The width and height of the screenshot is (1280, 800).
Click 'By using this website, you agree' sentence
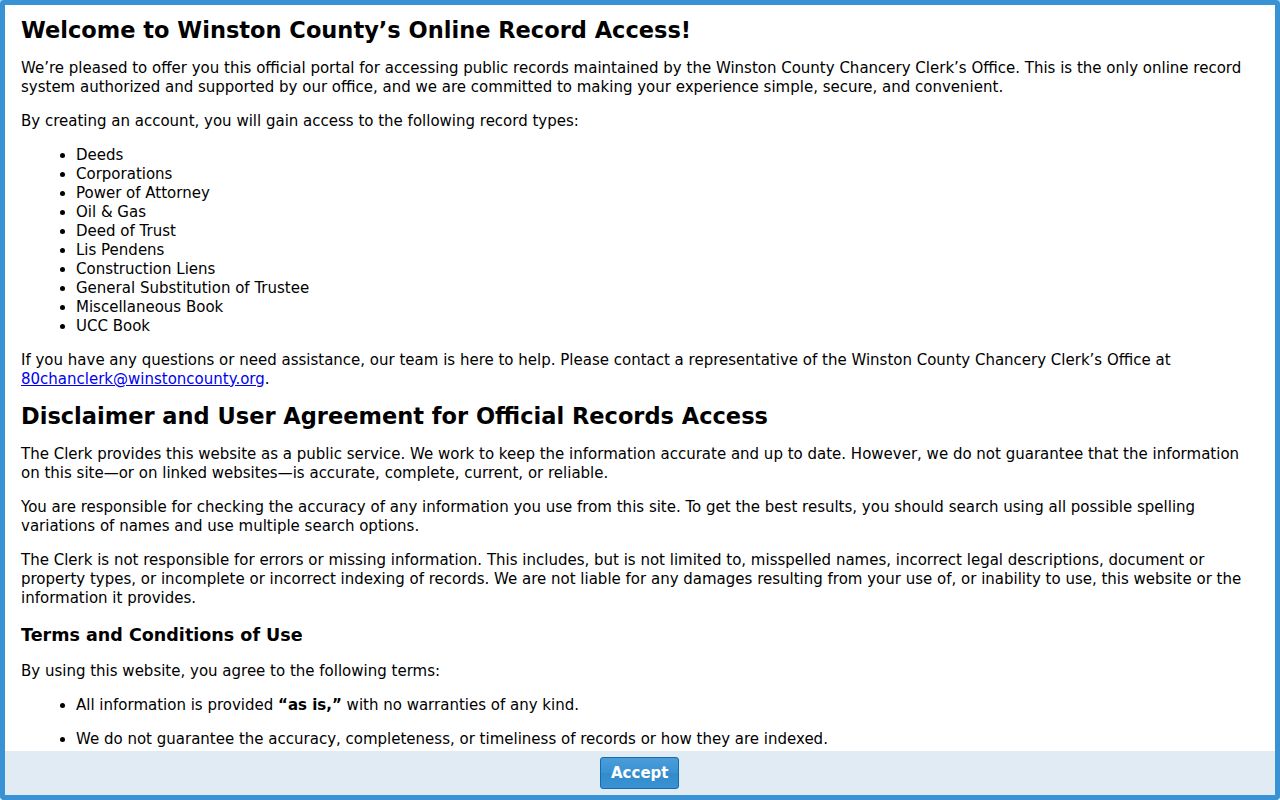(230, 670)
